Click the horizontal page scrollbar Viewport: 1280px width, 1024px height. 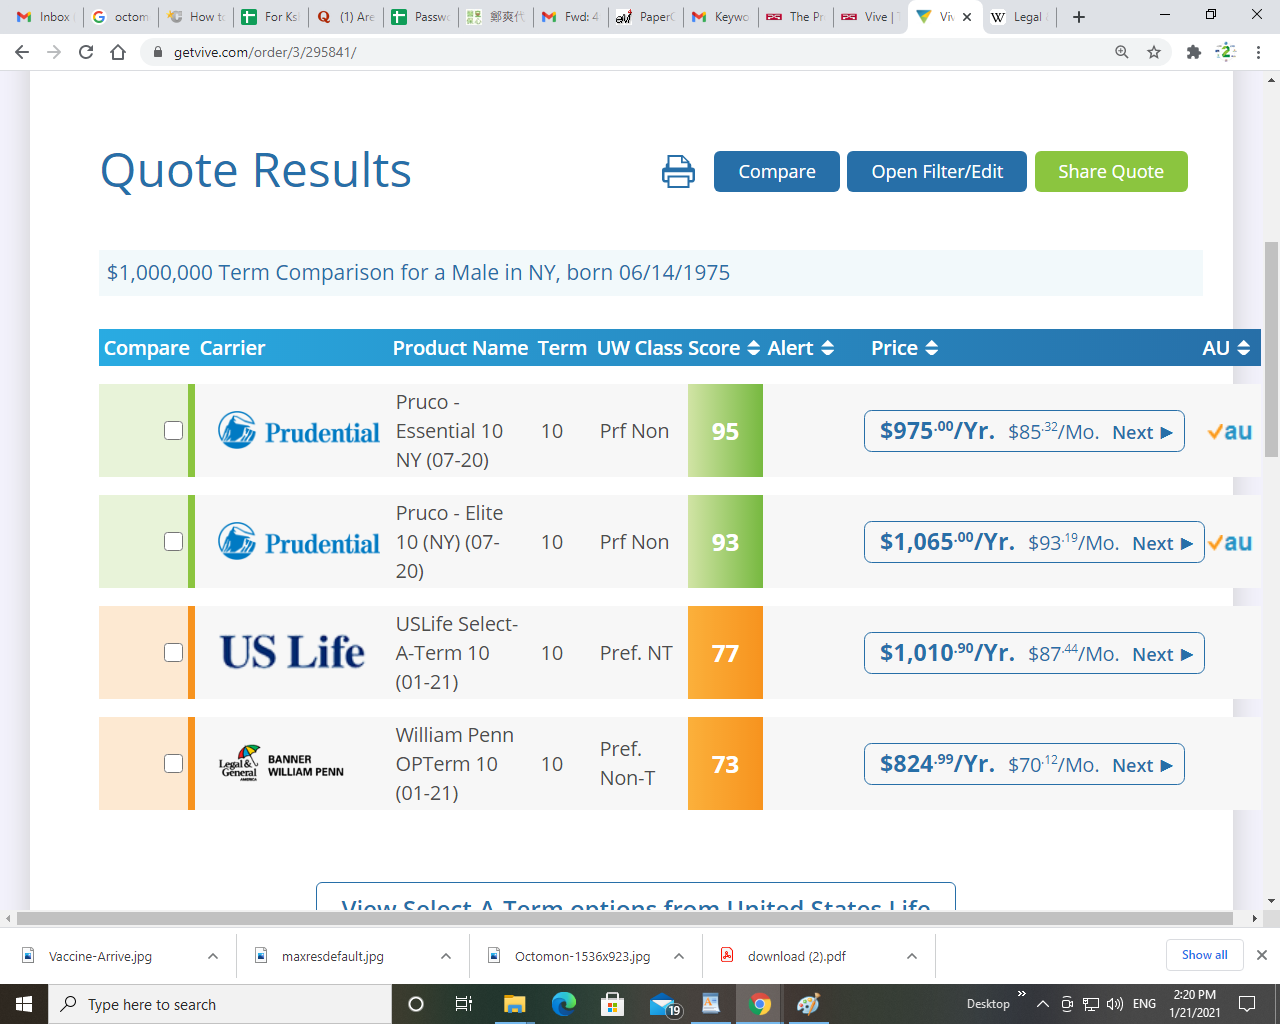click(625, 917)
